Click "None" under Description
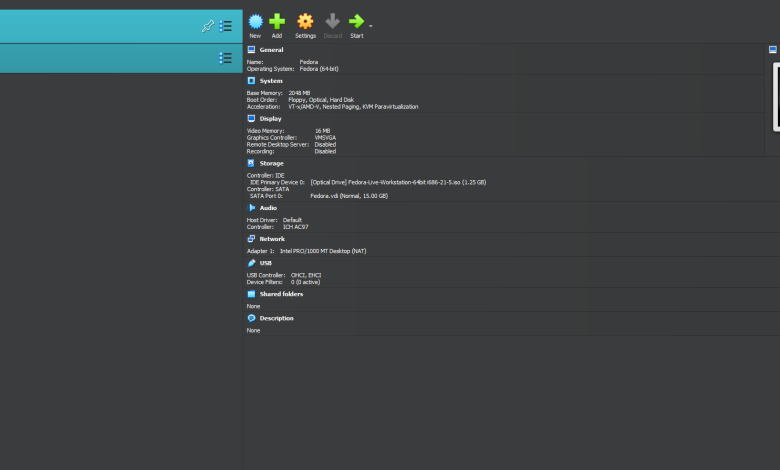The image size is (780, 470). pyautogui.click(x=253, y=331)
